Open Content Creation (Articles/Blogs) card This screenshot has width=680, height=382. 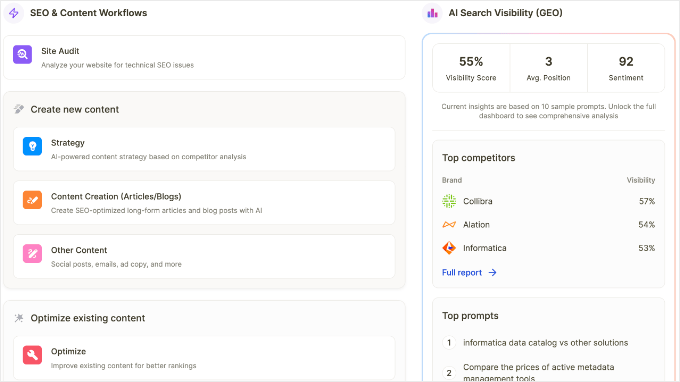pyautogui.click(x=204, y=202)
